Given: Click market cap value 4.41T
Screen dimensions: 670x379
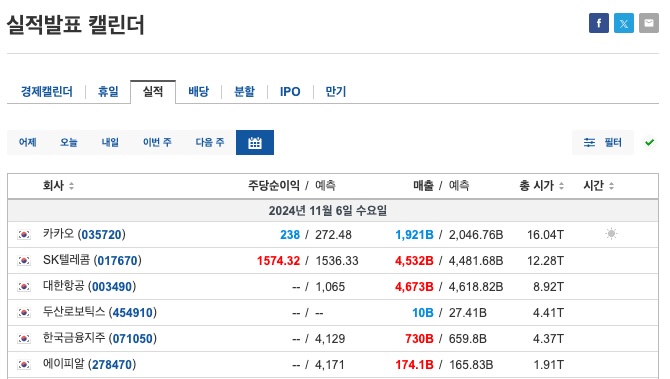Looking at the screenshot, I should [x=548, y=313].
